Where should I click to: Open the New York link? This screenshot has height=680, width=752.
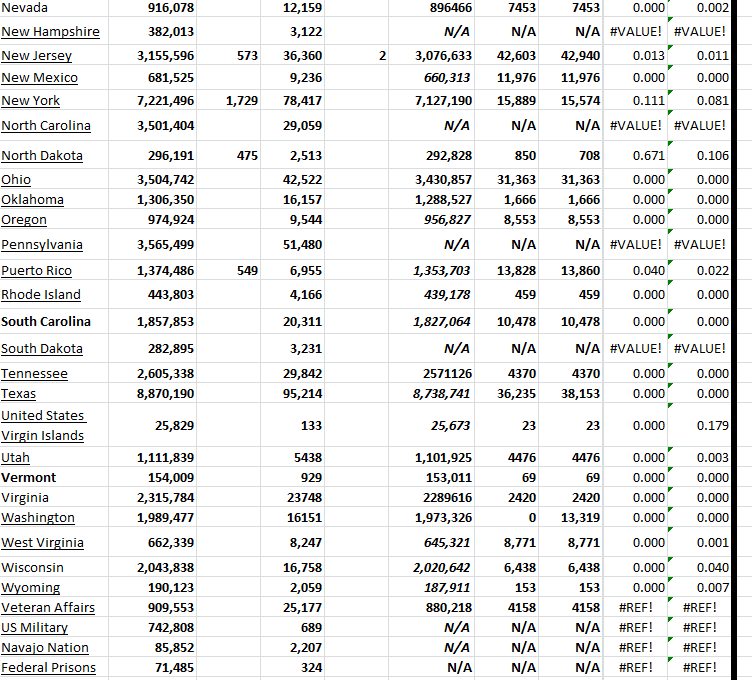(x=30, y=101)
